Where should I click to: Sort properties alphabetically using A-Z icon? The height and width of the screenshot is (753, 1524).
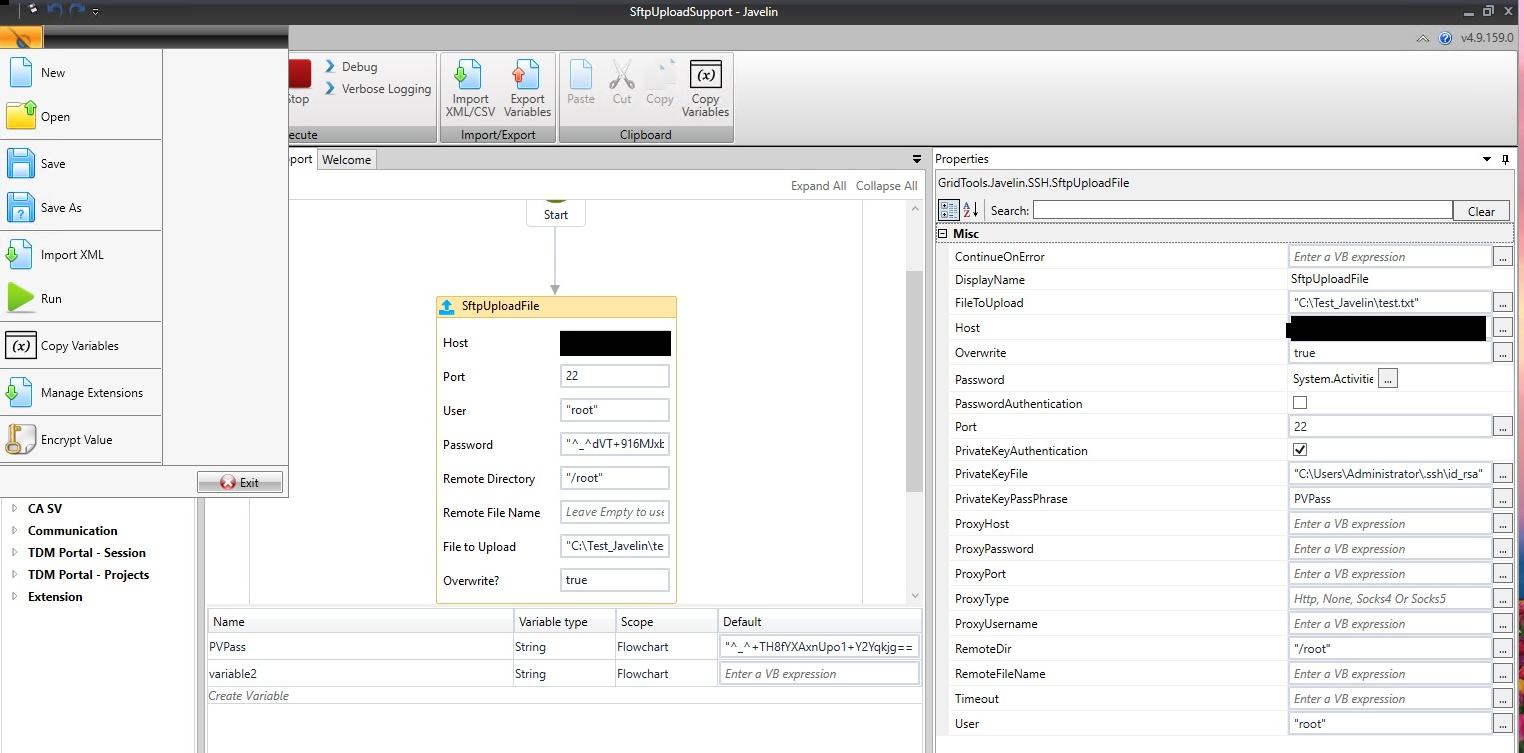click(x=970, y=210)
